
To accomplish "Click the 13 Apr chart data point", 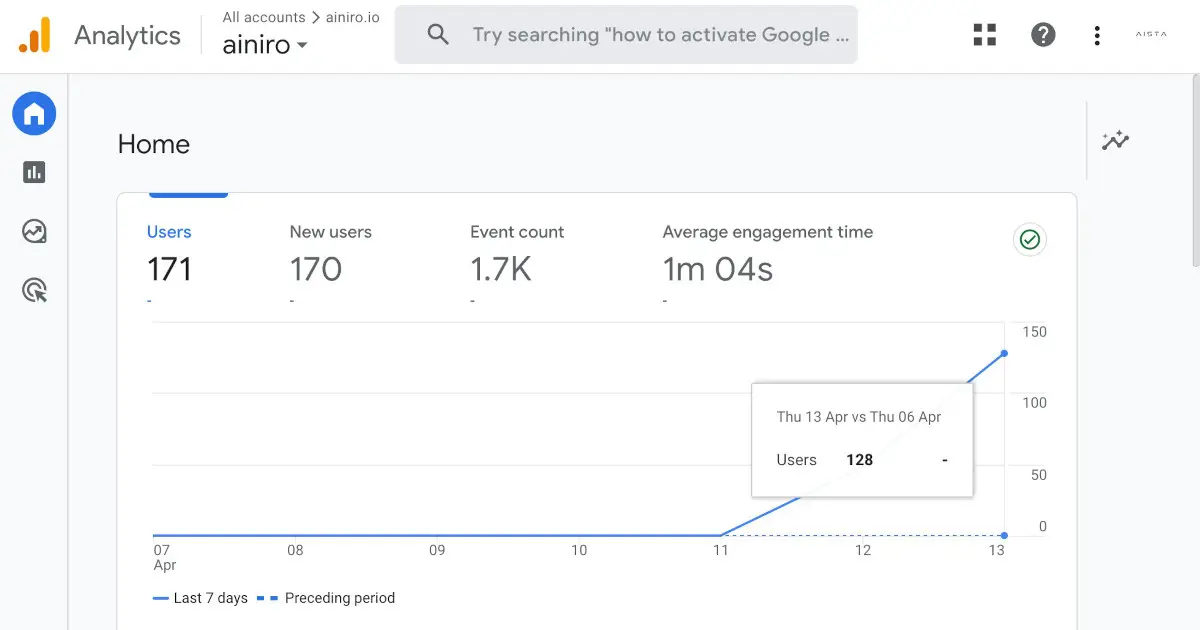I will (x=1004, y=353).
